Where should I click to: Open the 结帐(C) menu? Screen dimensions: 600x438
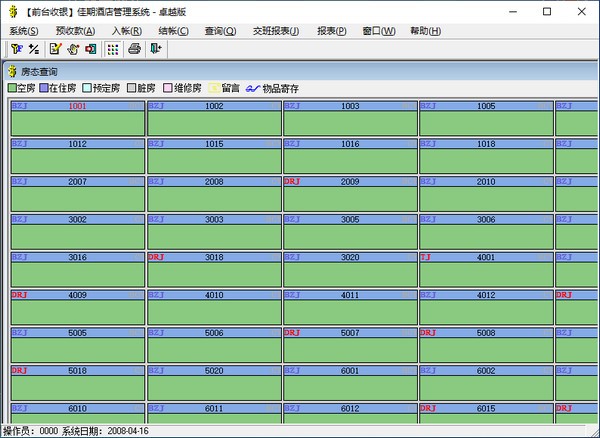tap(172, 31)
